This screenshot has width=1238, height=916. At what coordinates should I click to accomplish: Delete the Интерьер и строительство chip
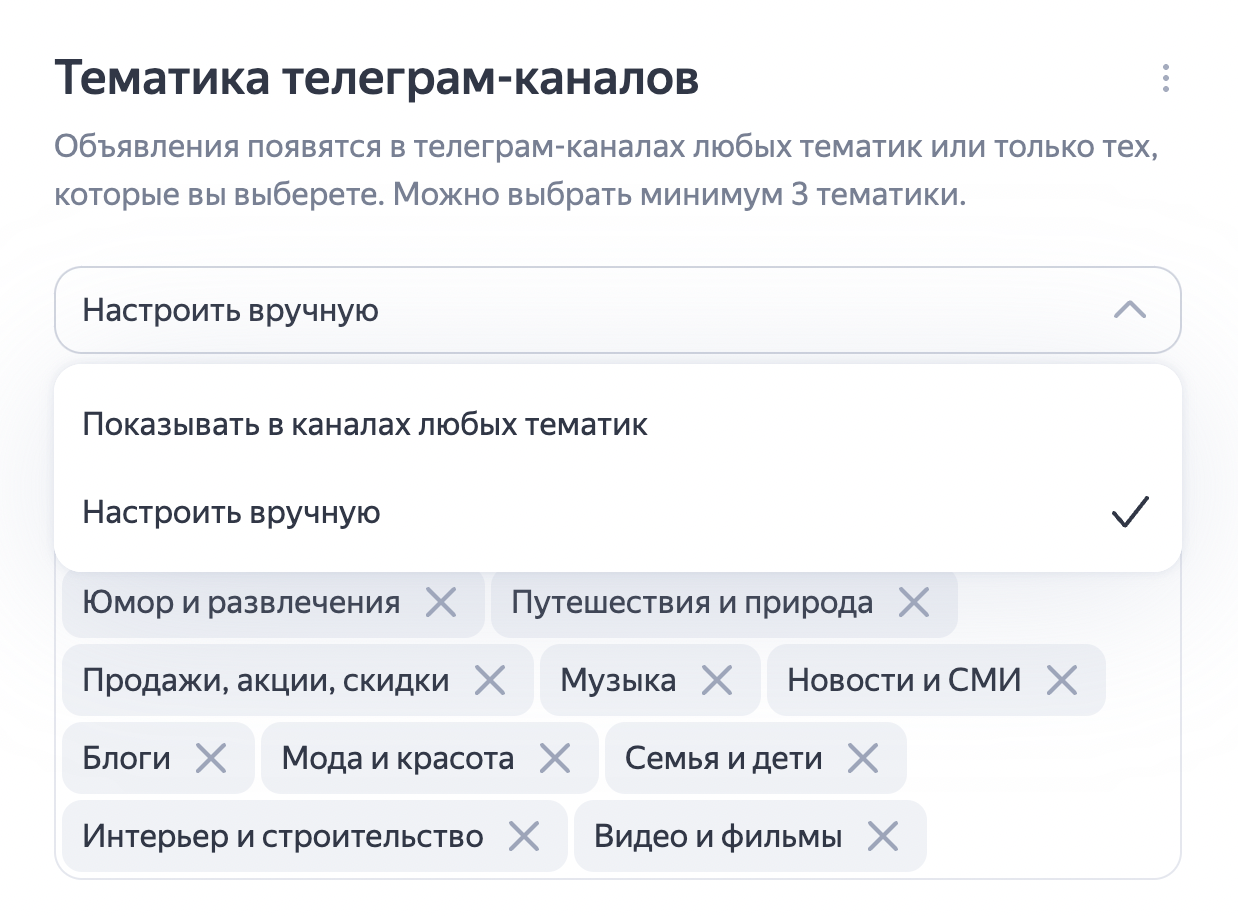pyautogui.click(x=523, y=836)
